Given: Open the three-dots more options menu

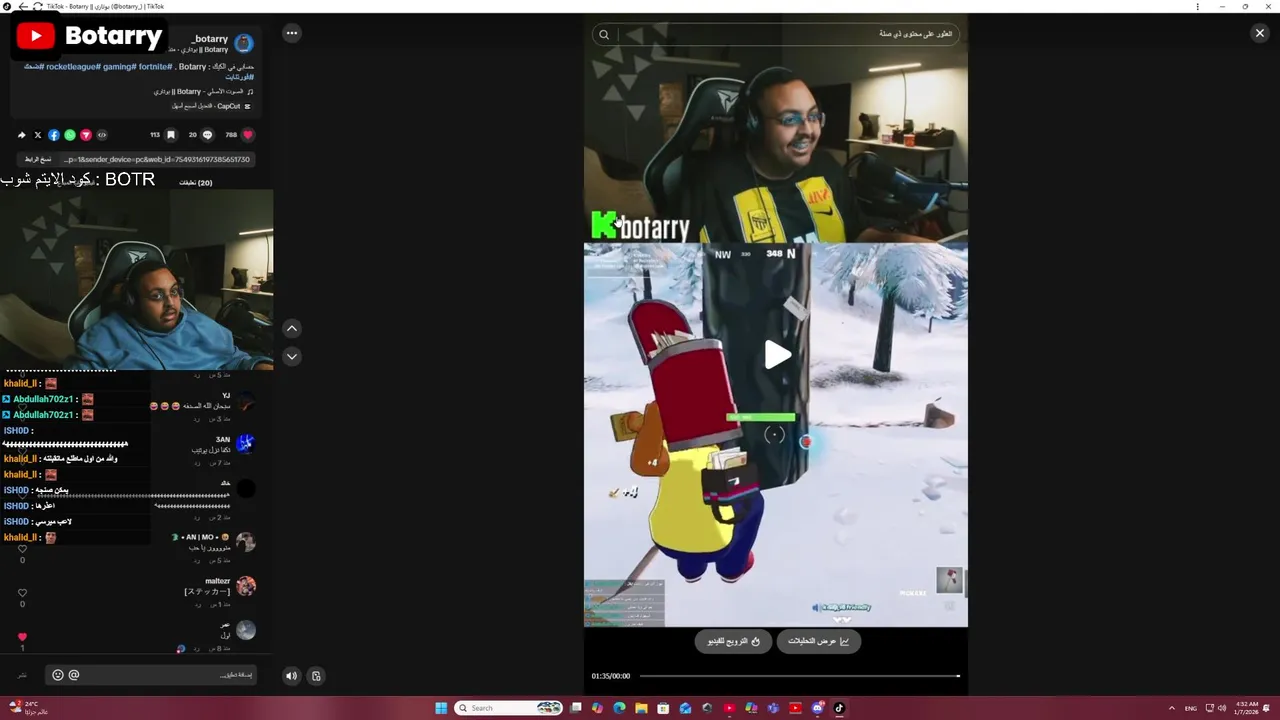Looking at the screenshot, I should 291,33.
